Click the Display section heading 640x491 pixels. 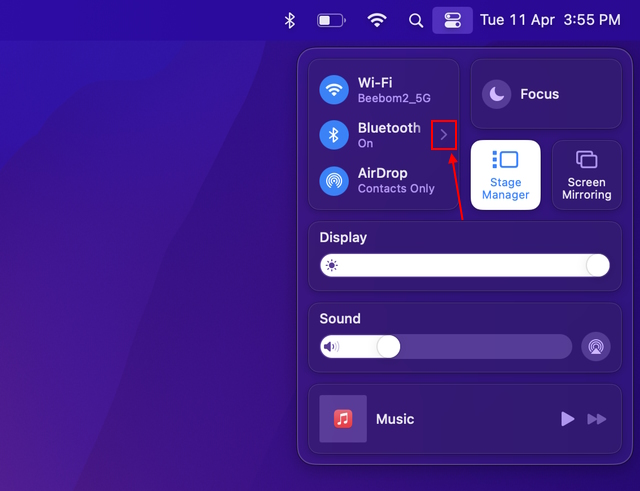coord(343,238)
